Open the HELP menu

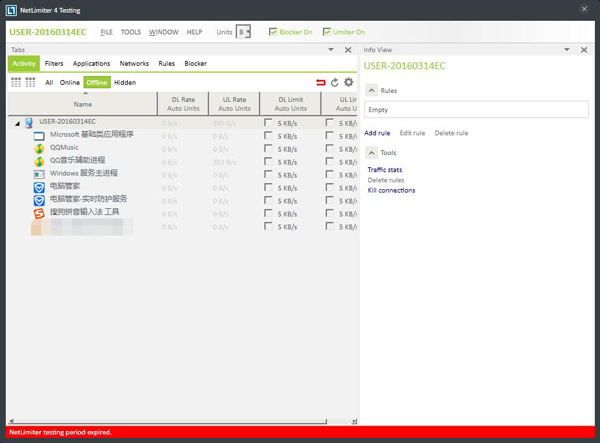click(x=194, y=32)
